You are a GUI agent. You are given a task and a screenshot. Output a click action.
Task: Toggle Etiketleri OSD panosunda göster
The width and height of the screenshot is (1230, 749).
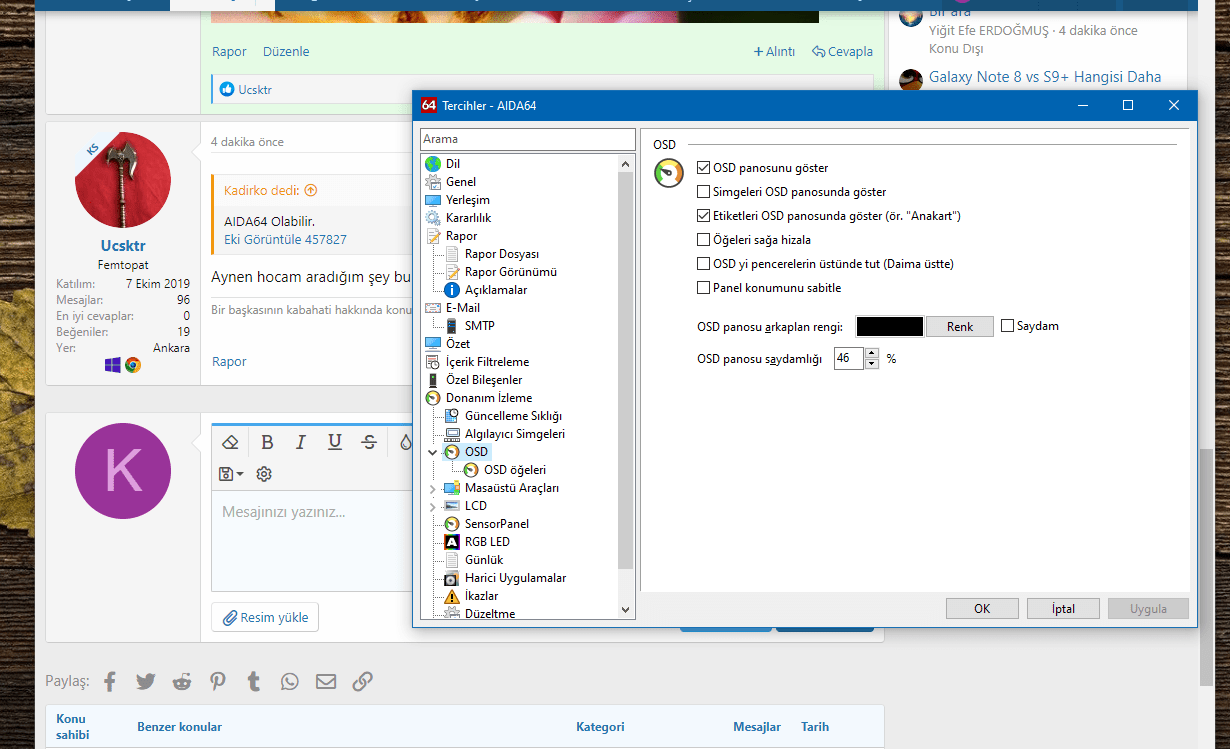(703, 216)
